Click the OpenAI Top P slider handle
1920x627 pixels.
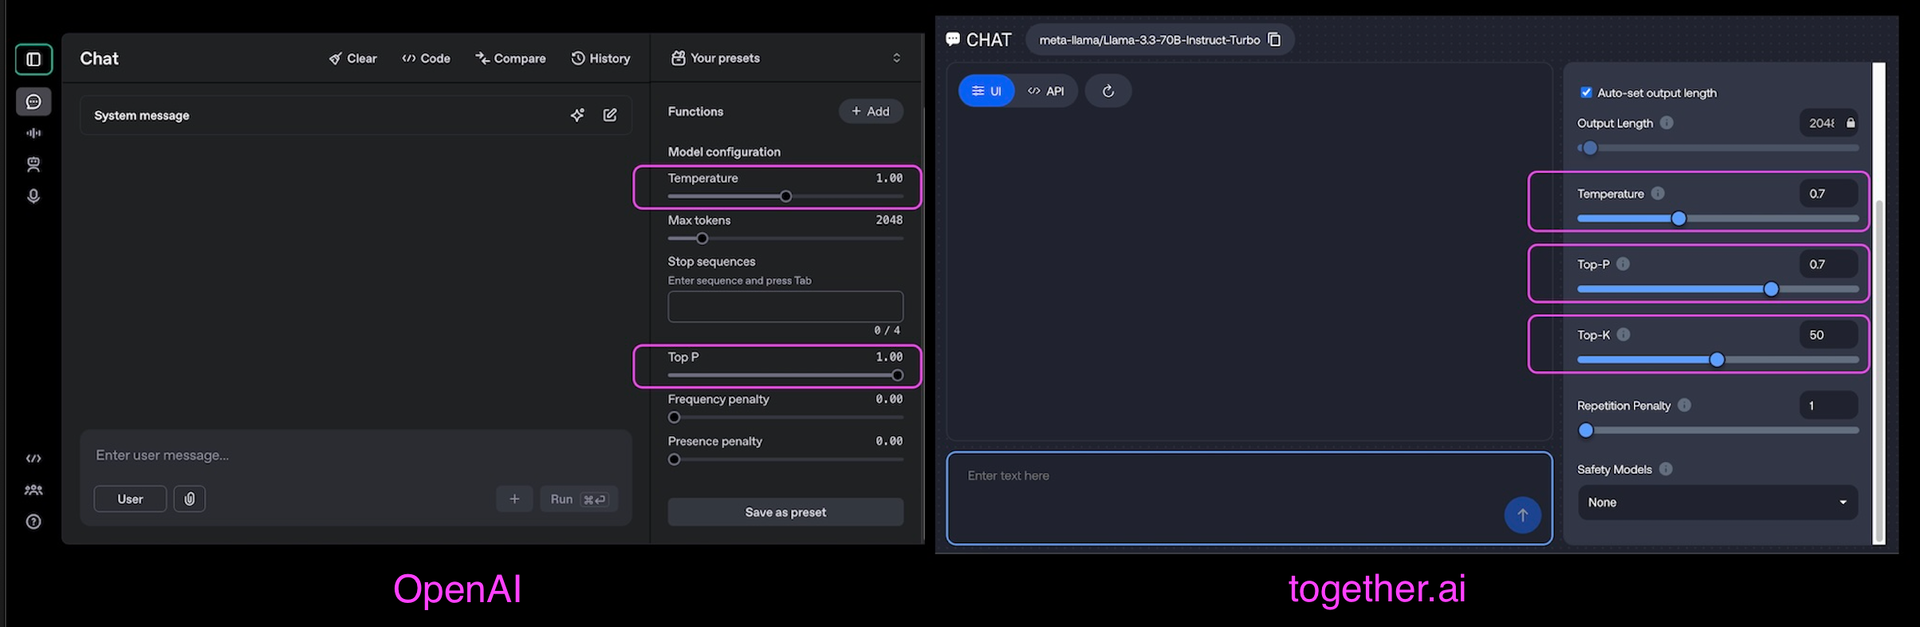pyautogui.click(x=897, y=376)
